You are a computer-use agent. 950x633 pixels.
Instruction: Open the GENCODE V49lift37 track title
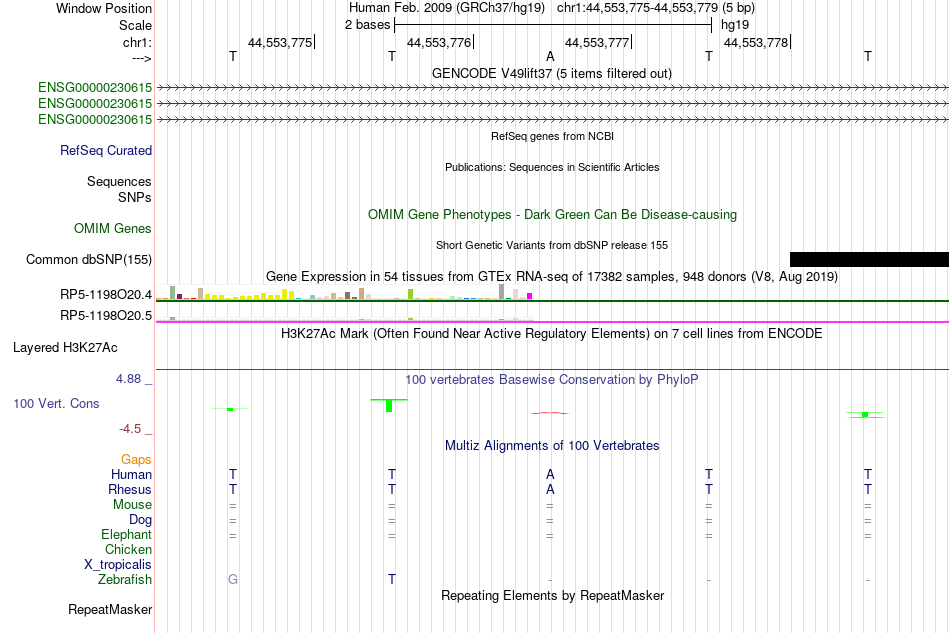pyautogui.click(x=551, y=73)
